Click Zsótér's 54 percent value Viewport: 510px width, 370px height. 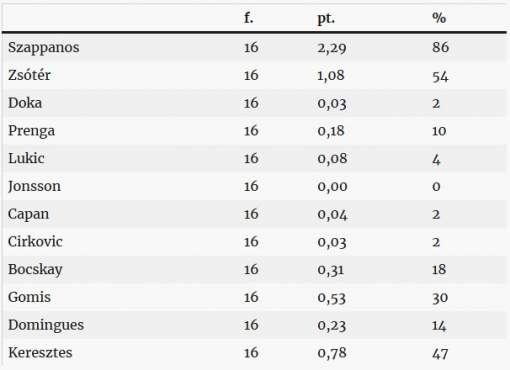pyautogui.click(x=440, y=76)
